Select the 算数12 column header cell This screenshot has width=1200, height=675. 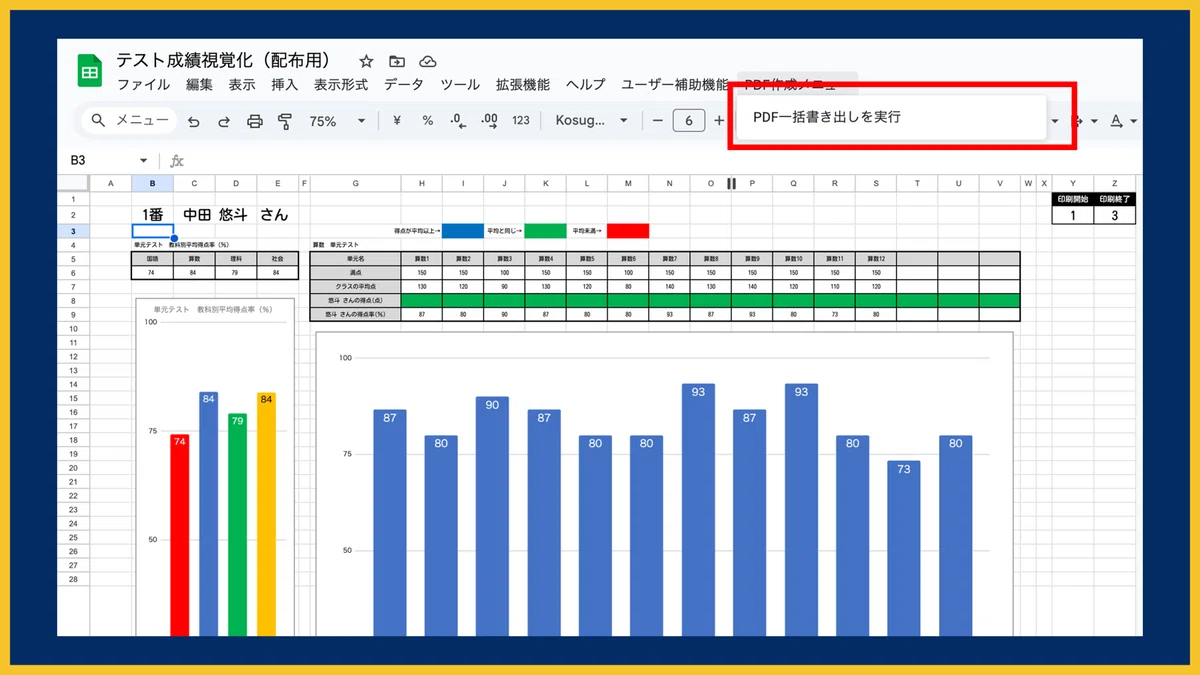pos(875,258)
